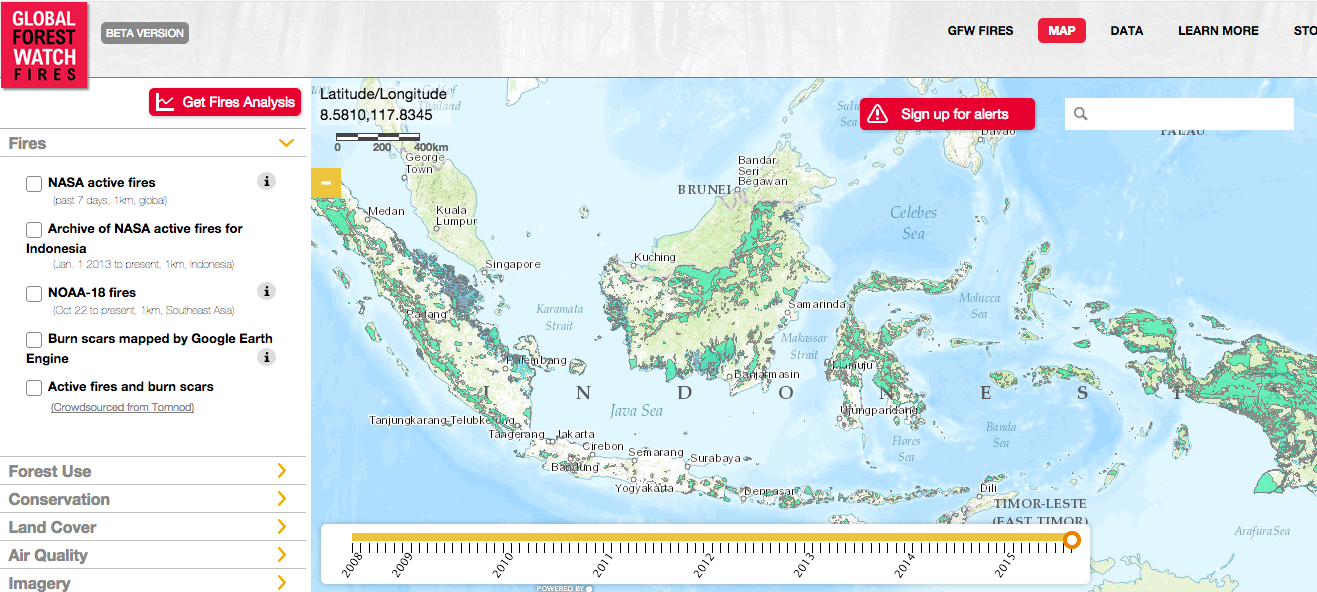The image size is (1317, 592).
Task: Click Singapore label on the map
Action: click(x=512, y=265)
